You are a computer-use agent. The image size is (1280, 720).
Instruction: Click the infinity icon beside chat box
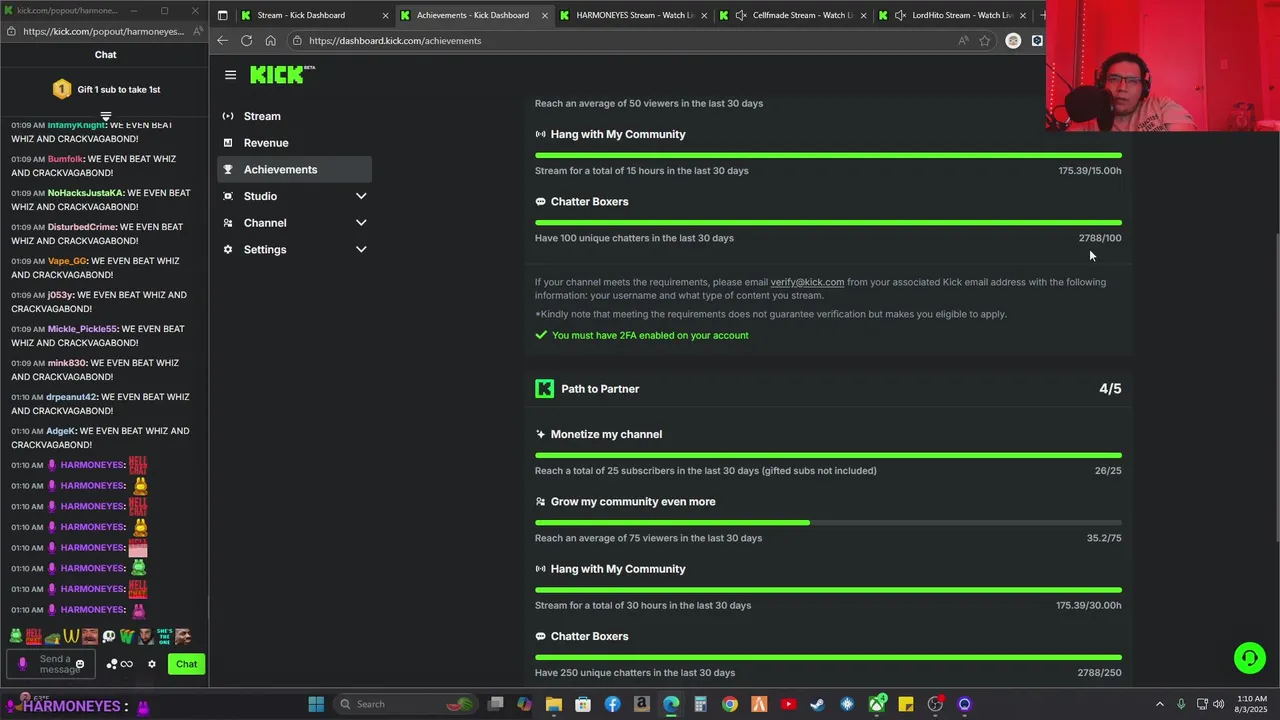(127, 664)
